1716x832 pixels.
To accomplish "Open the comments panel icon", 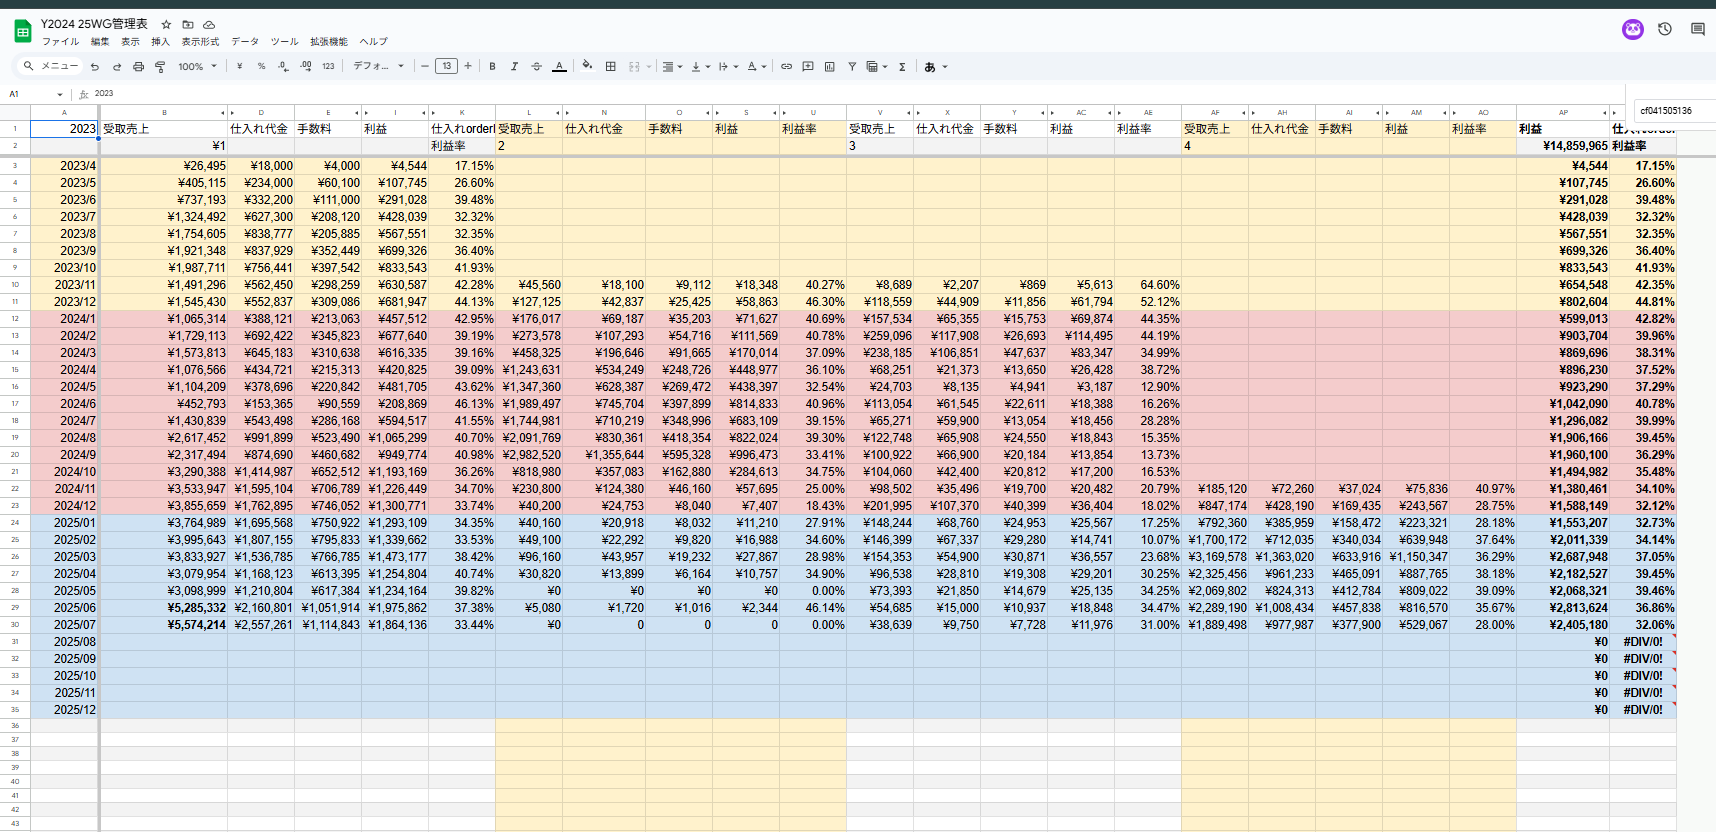I will point(1697,29).
